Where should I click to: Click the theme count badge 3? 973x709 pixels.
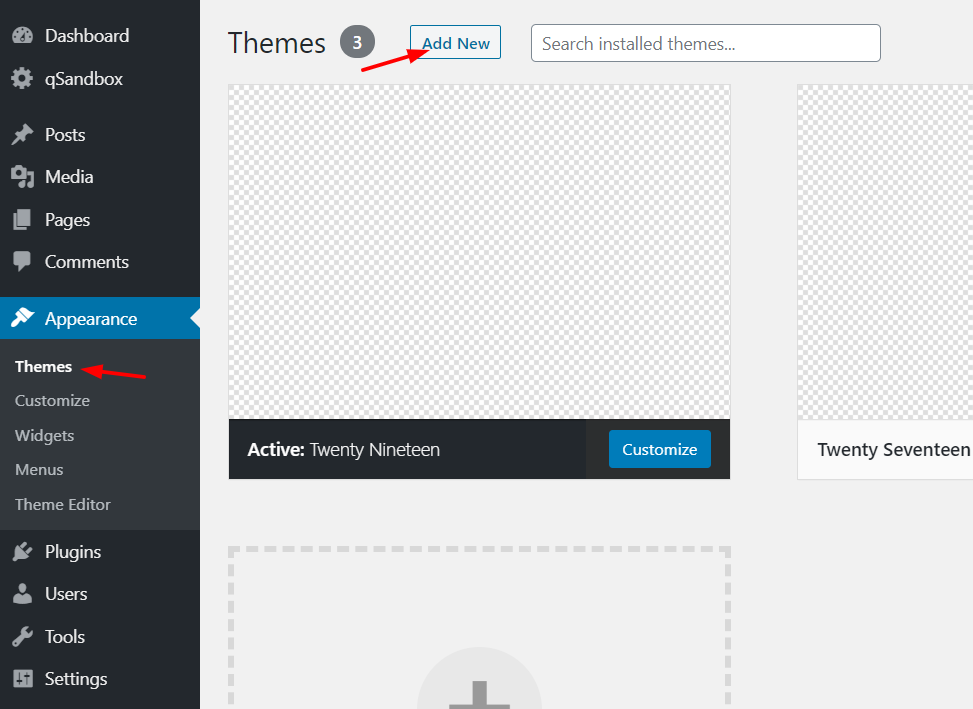tap(357, 42)
